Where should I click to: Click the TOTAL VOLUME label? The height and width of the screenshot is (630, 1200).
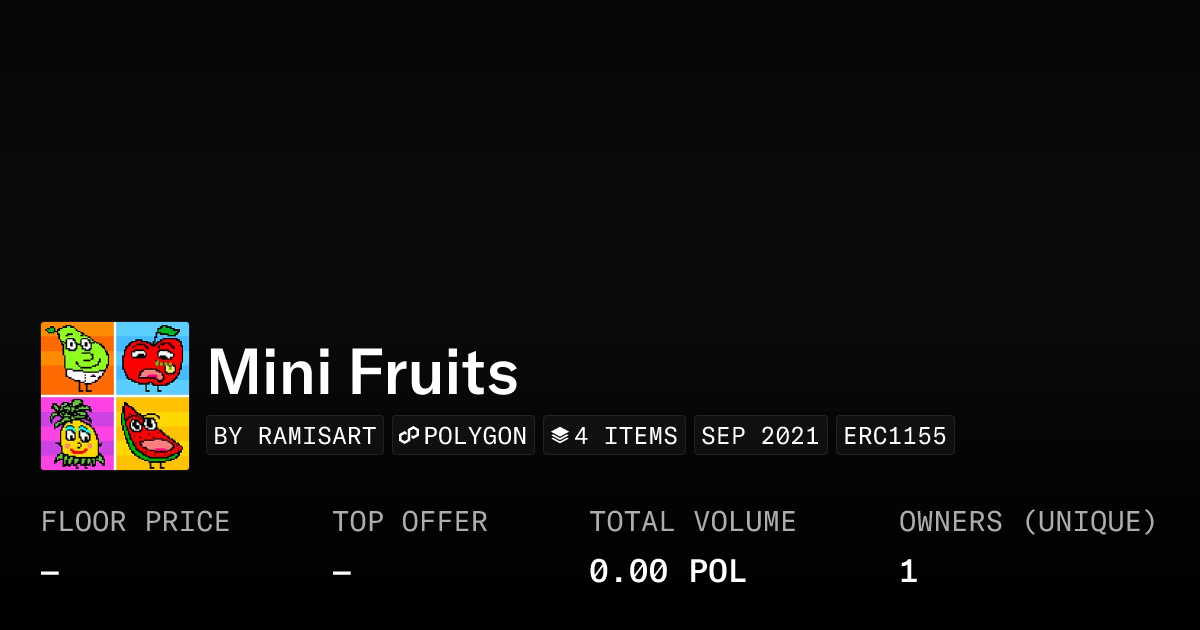point(693,522)
